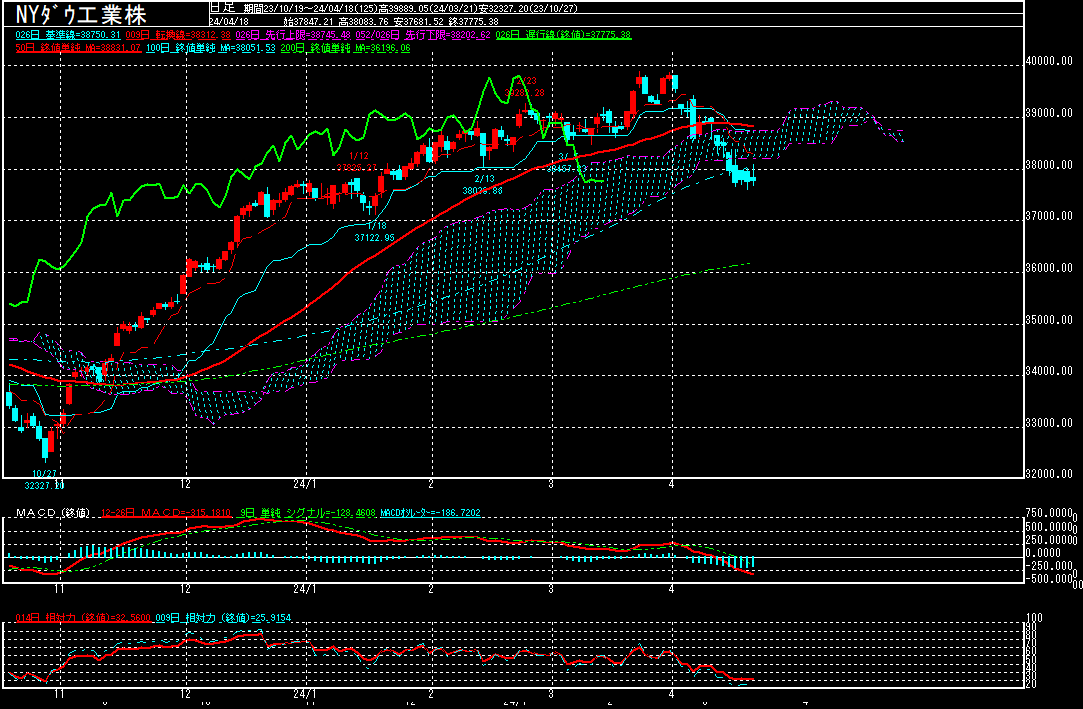Click the 1/18 annotation 37122.95
This screenshot has height=709, width=1083.
pos(375,232)
